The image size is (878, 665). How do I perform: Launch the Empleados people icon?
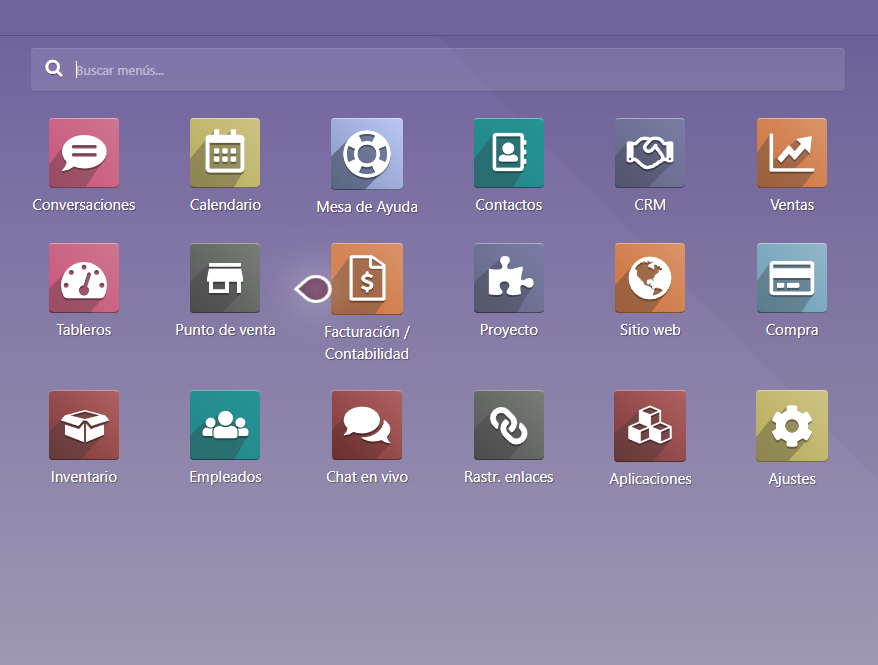[x=225, y=425]
